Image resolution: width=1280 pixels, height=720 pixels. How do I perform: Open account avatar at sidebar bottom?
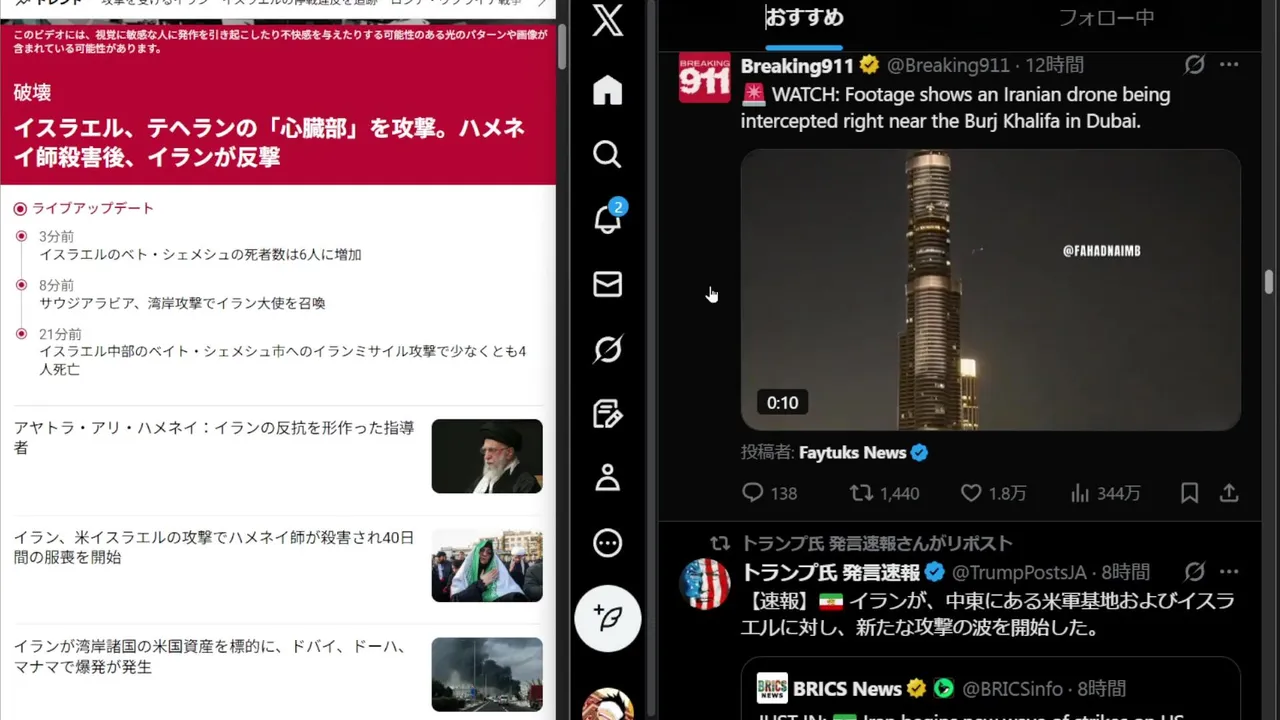click(x=608, y=704)
